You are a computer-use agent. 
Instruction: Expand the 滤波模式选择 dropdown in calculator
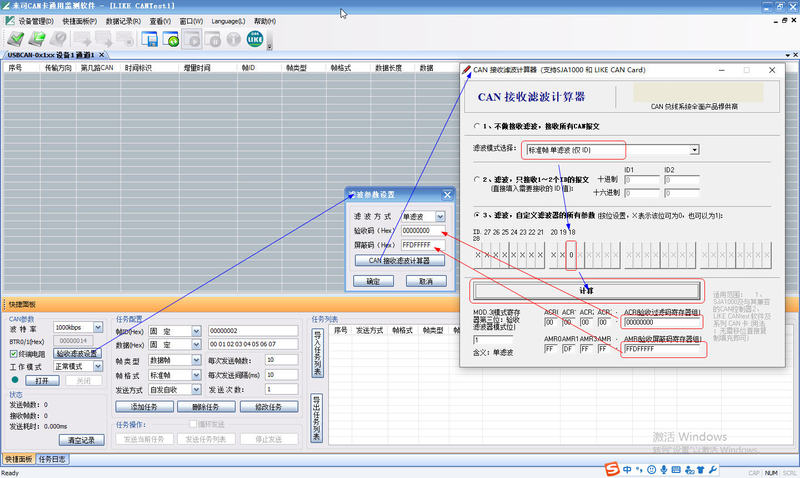coord(694,150)
